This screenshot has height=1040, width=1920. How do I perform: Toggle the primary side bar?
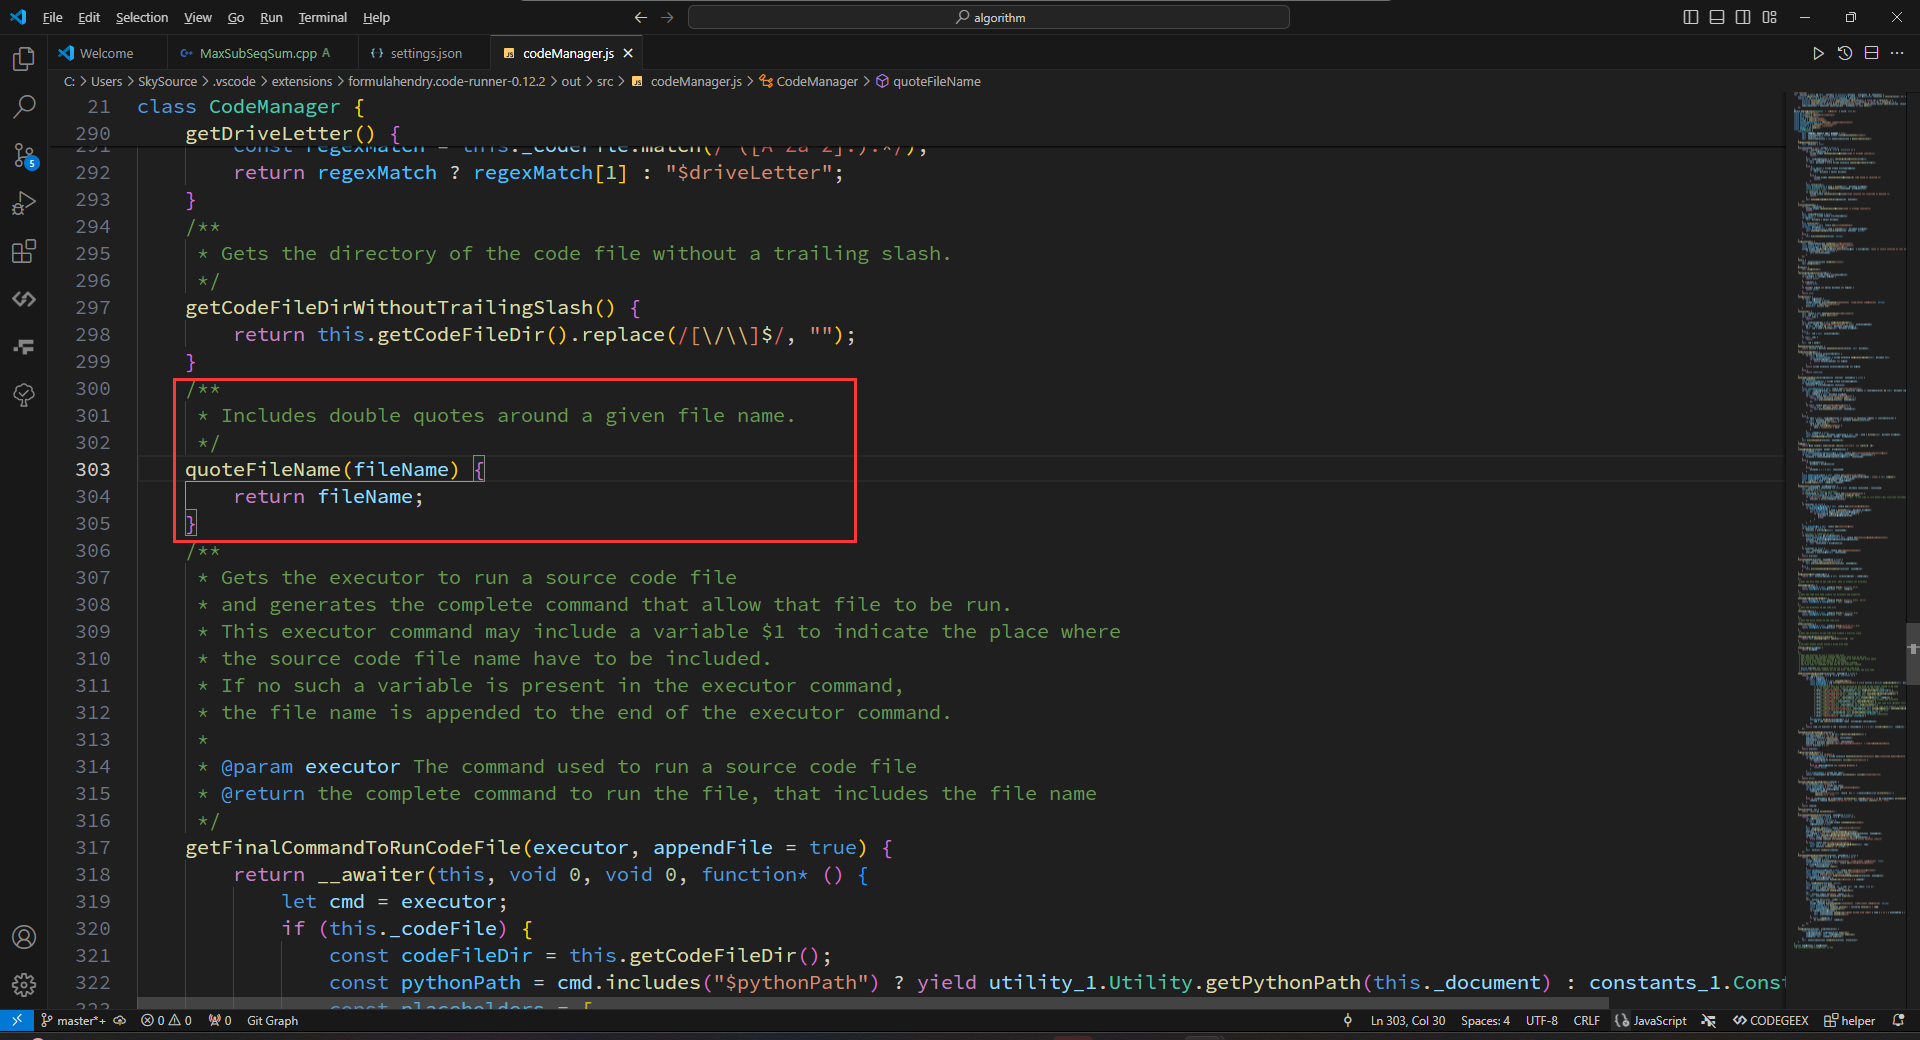coord(1691,17)
